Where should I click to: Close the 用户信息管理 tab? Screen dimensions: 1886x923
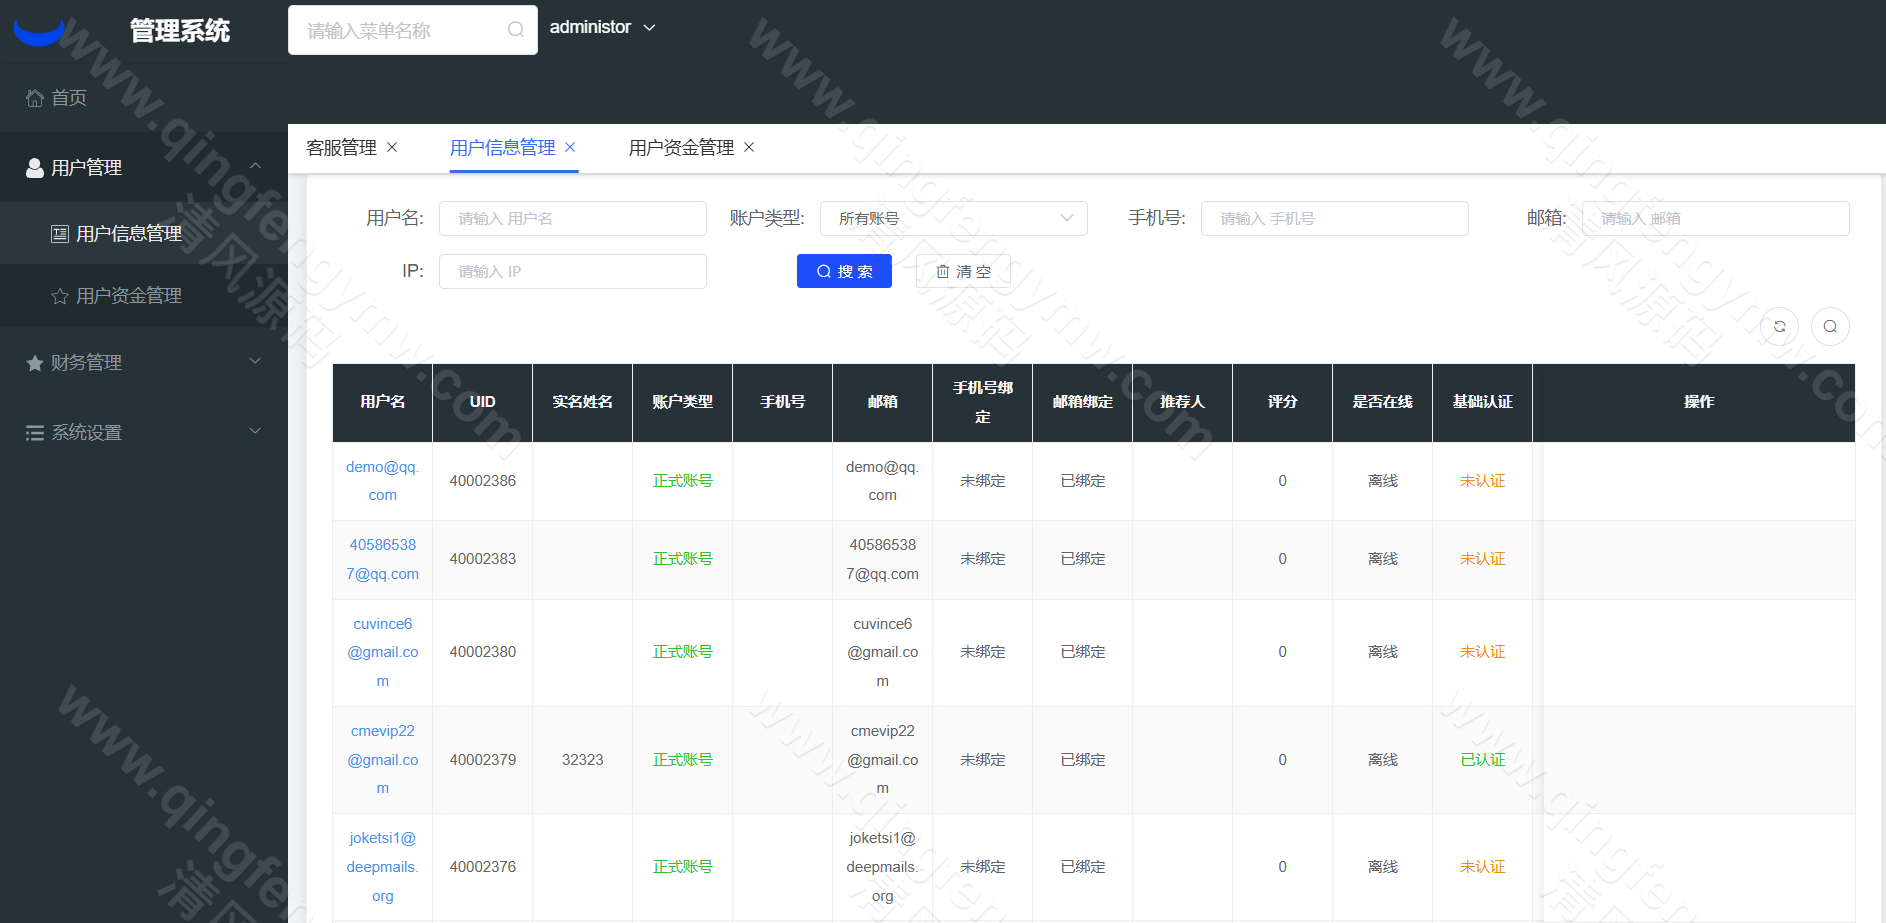pos(570,147)
